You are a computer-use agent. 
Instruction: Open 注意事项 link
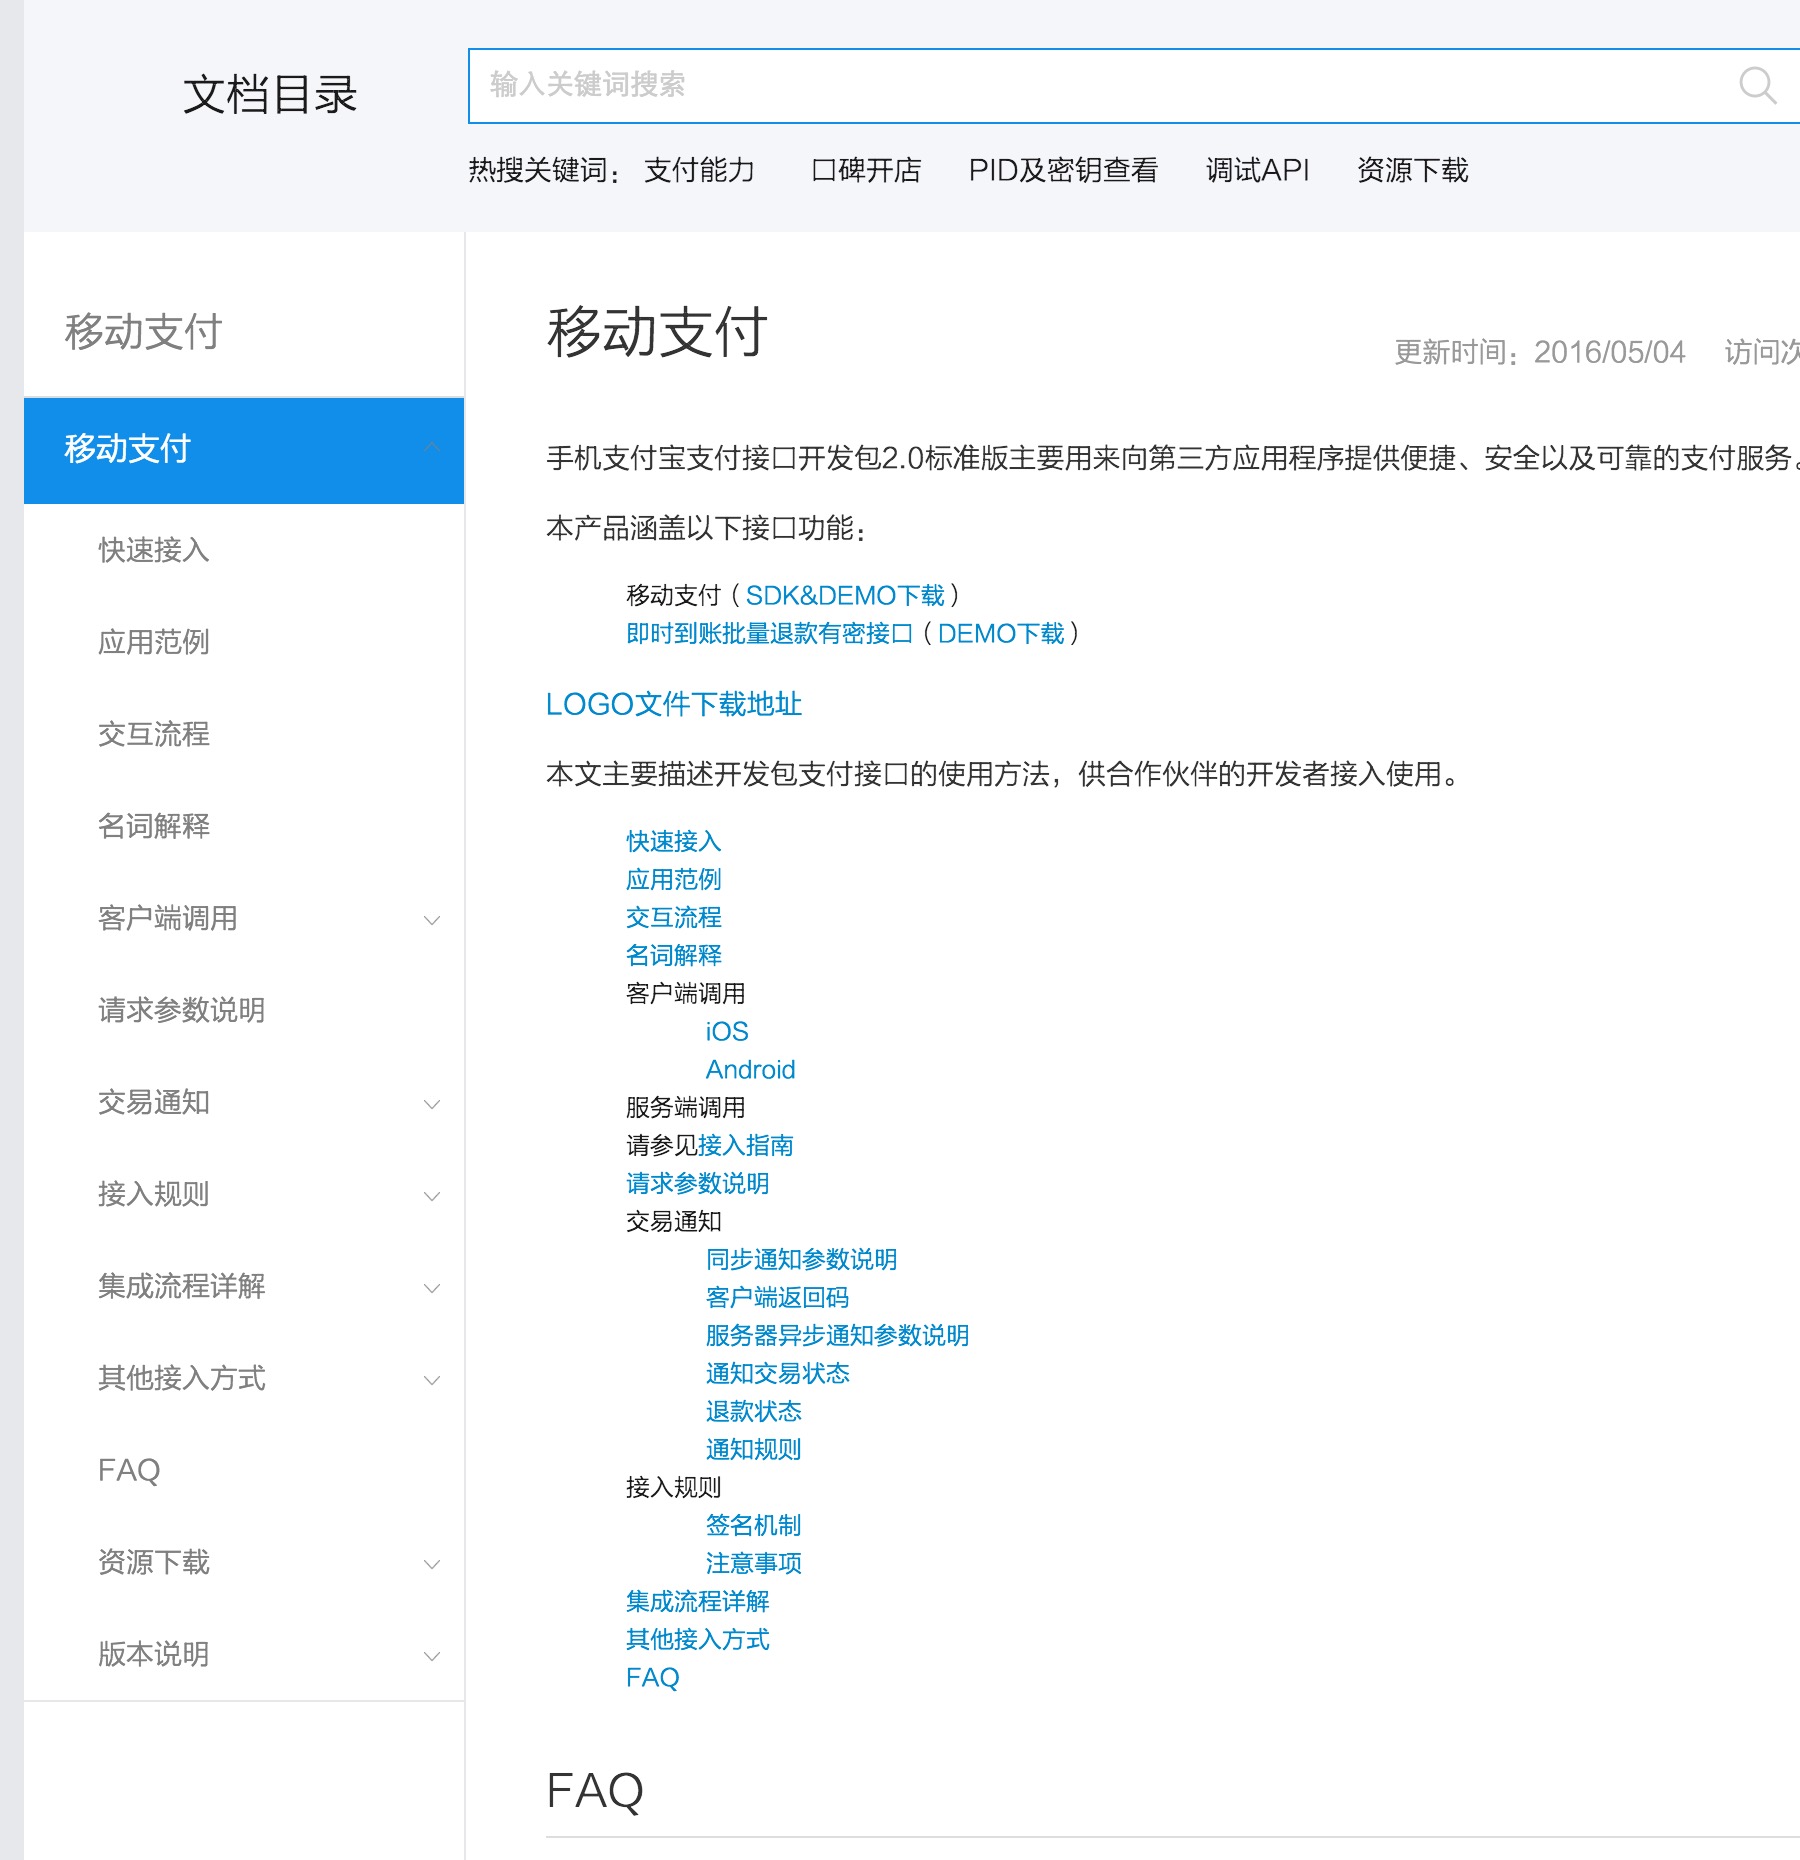click(754, 1564)
